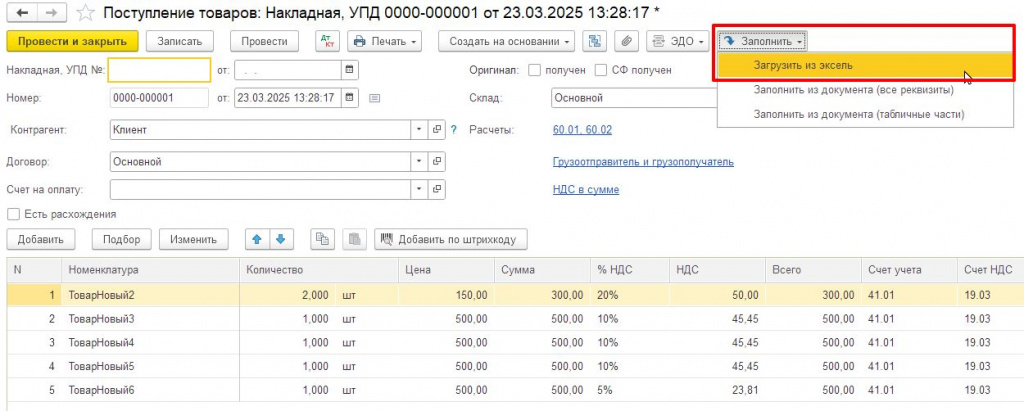Choose Заполнить из документа (все реквизиты)
This screenshot has width=1024, height=411.
coord(867,90)
